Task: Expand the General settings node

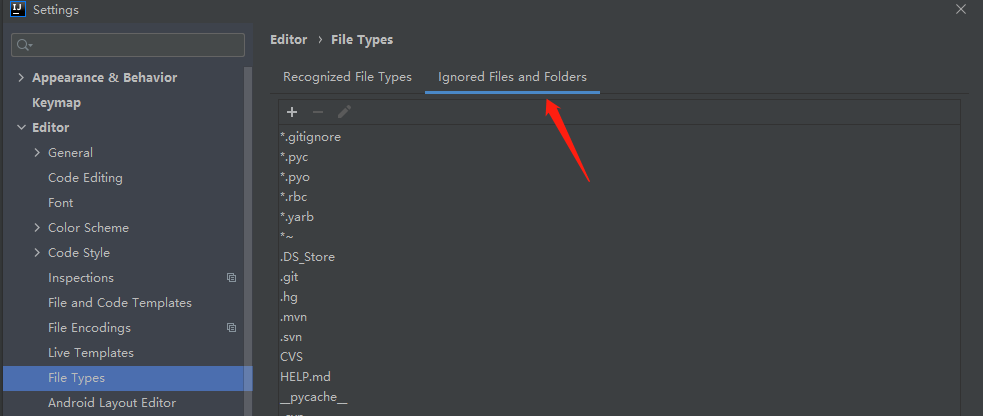Action: coord(37,153)
